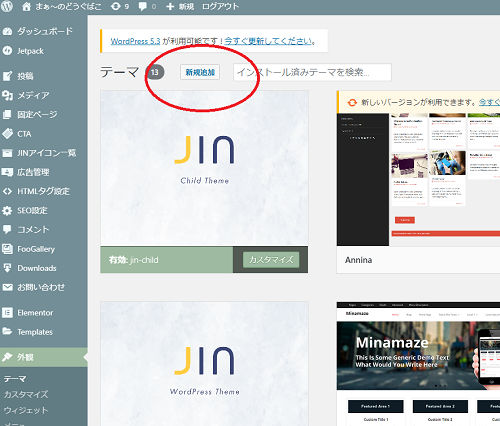Screen dimensions: 500x426
Task: Open the Minamaze theme thumbnail
Action: pos(418,364)
